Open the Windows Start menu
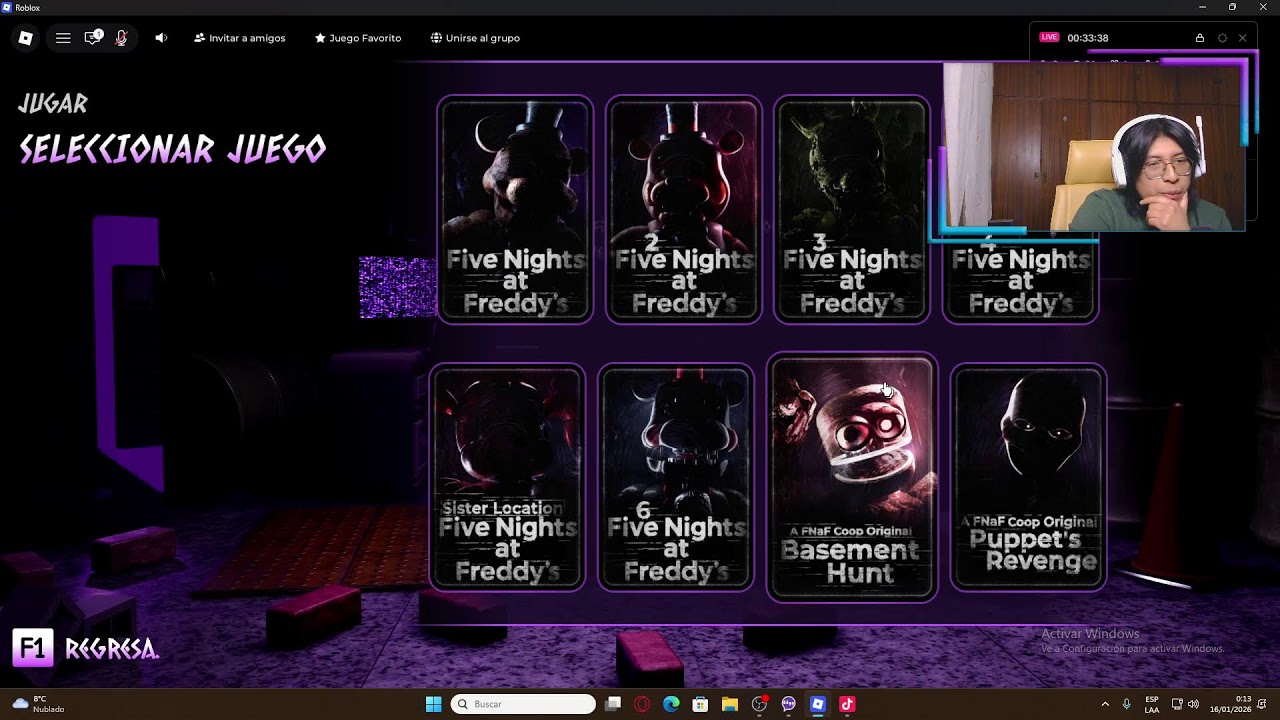 pos(434,704)
